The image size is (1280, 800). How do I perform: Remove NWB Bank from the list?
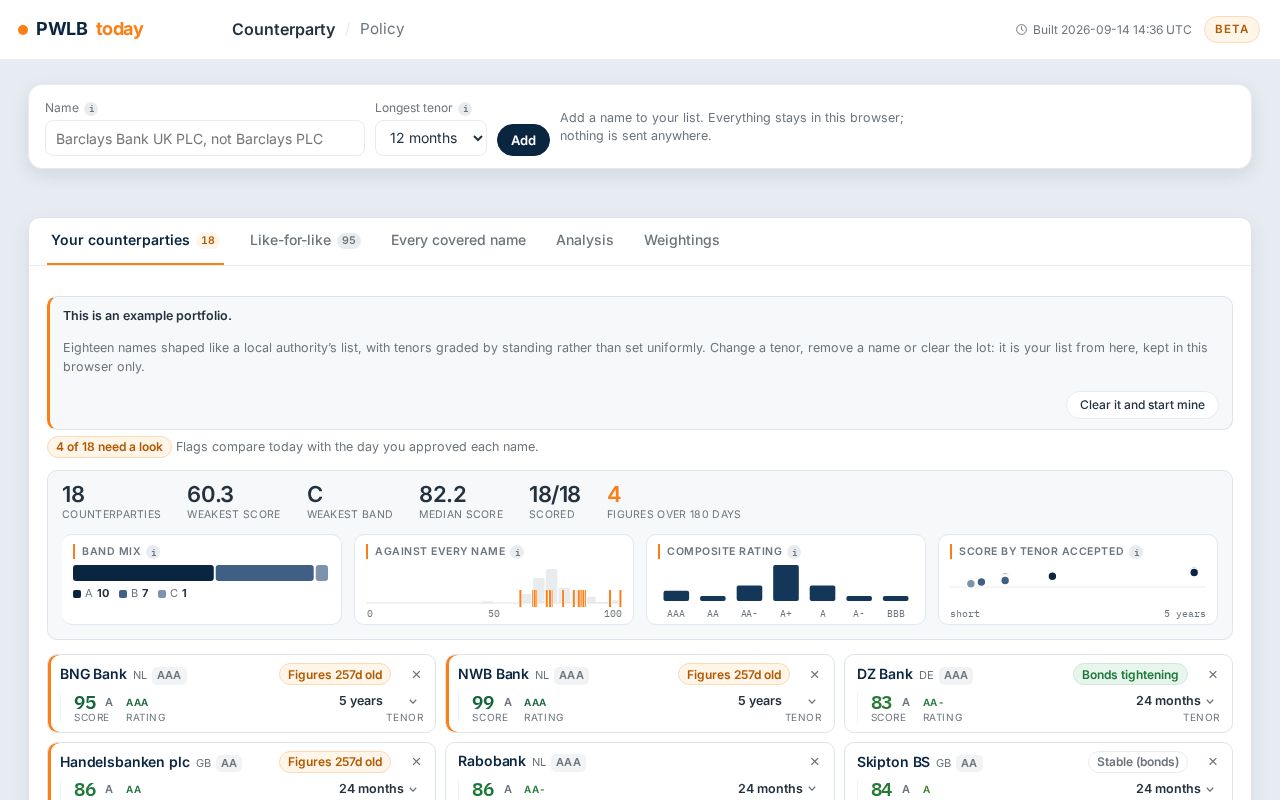tap(814, 675)
